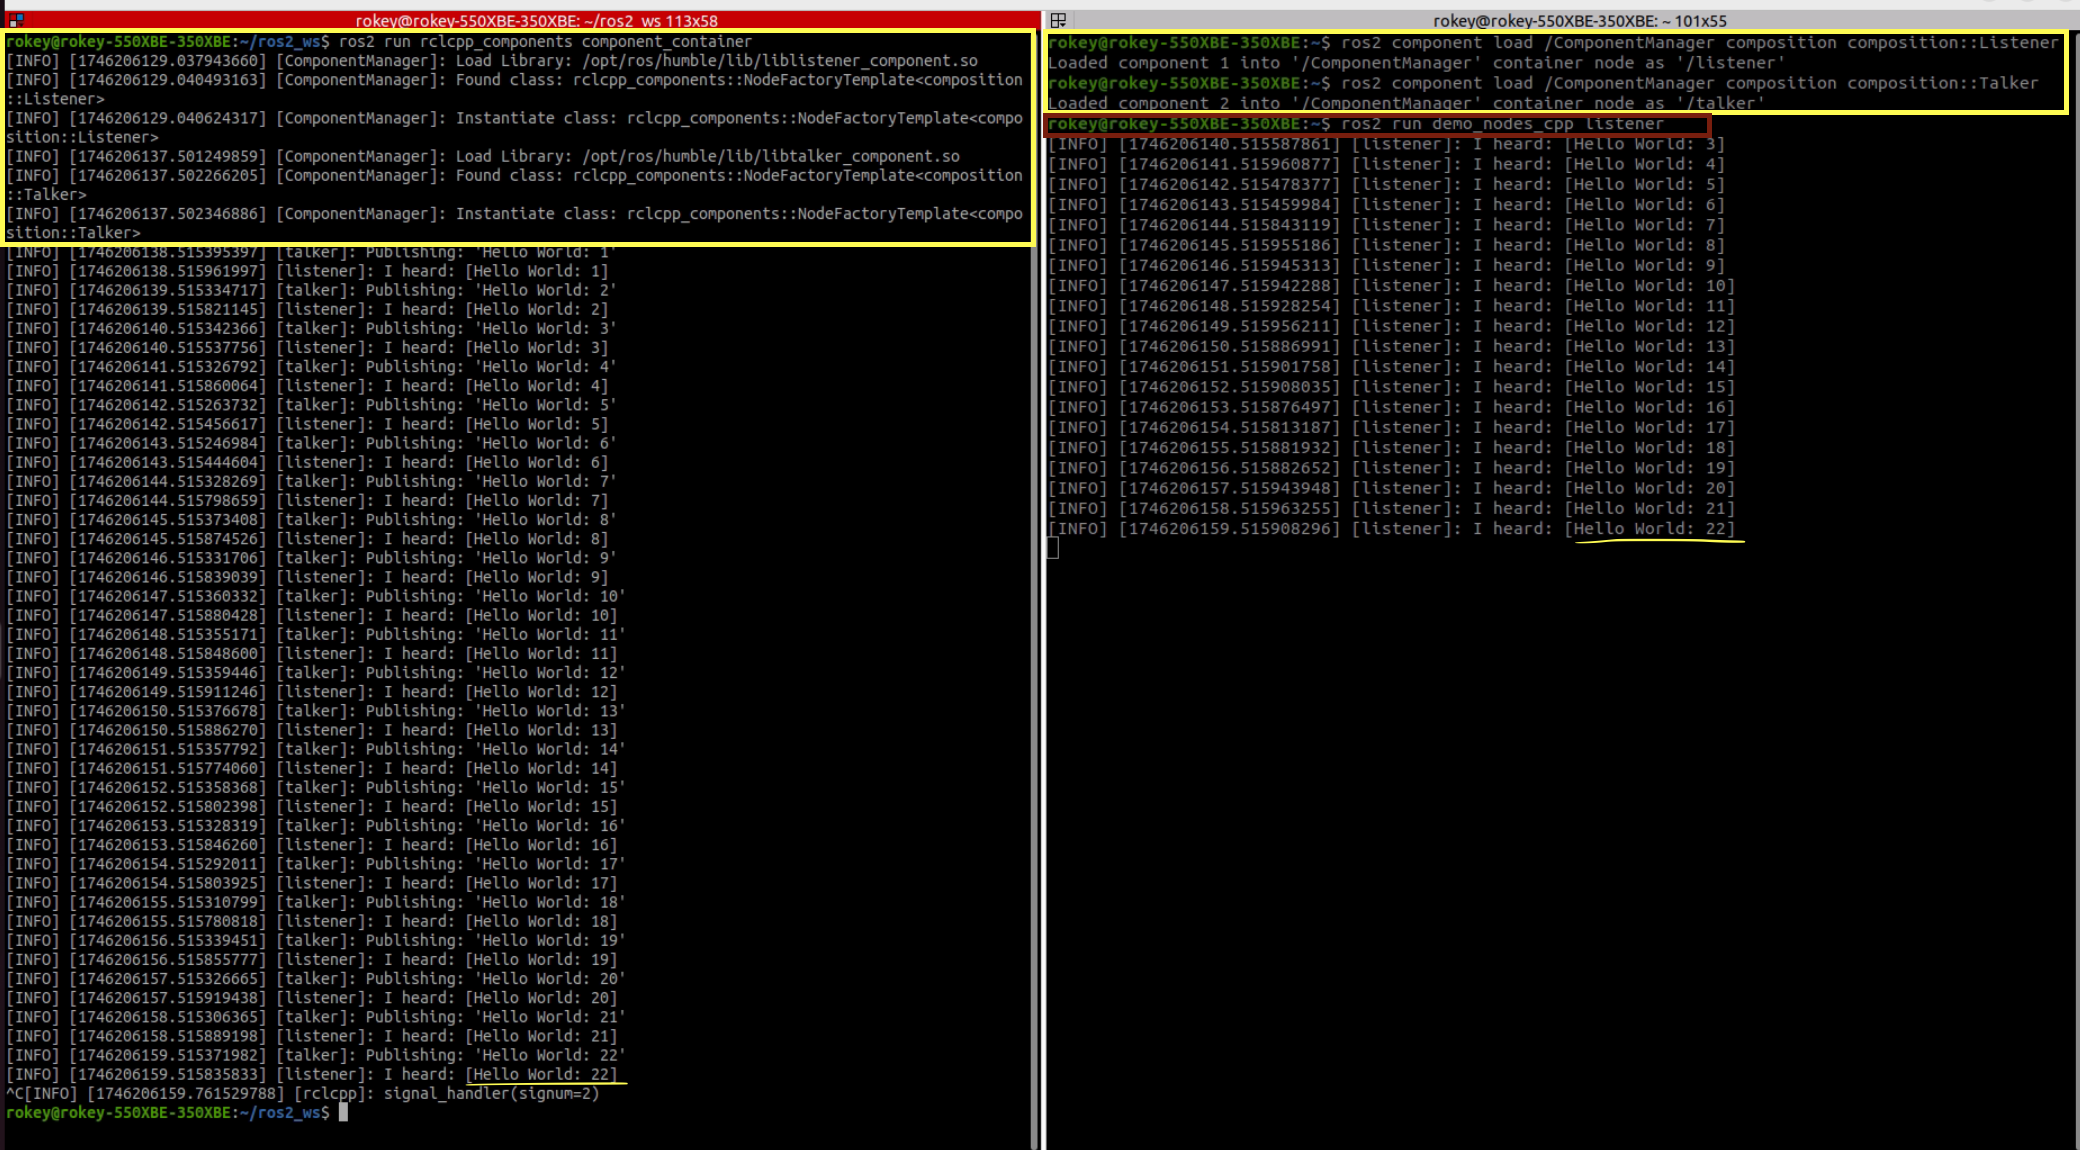2080x1150 pixels.
Task: Click the left terminal's 'Publishing: Hello World: 10' line
Action: 495,596
